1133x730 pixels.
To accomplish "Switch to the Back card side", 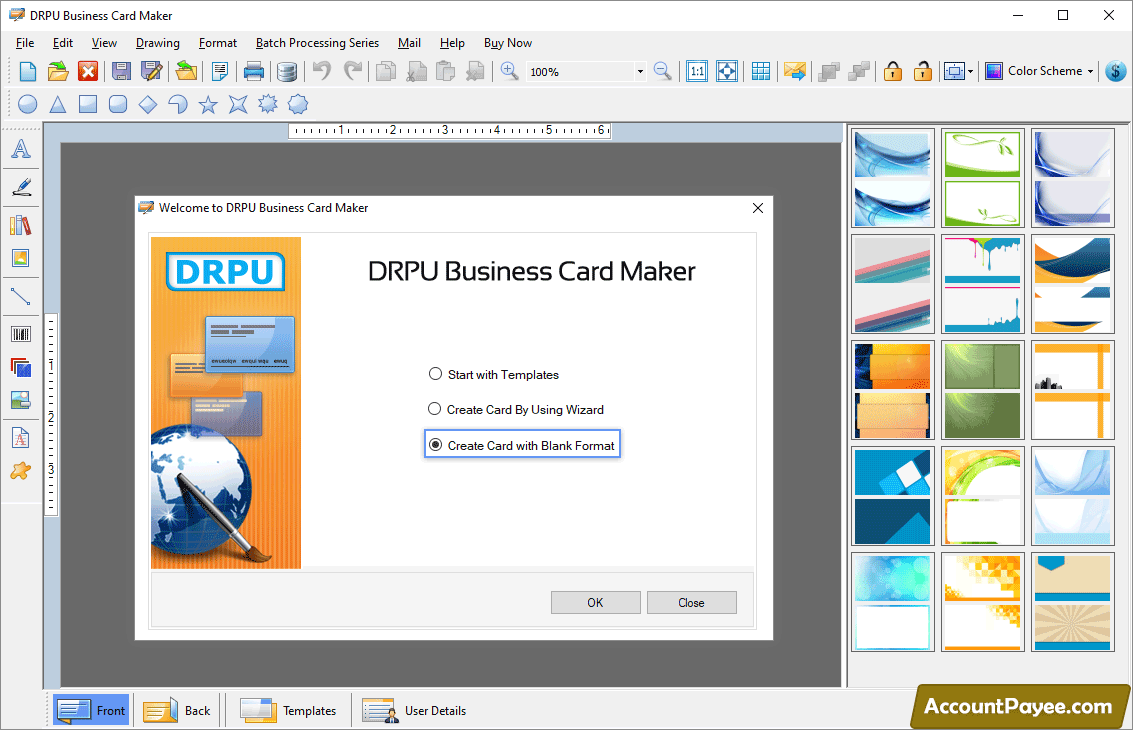I will coord(177,710).
